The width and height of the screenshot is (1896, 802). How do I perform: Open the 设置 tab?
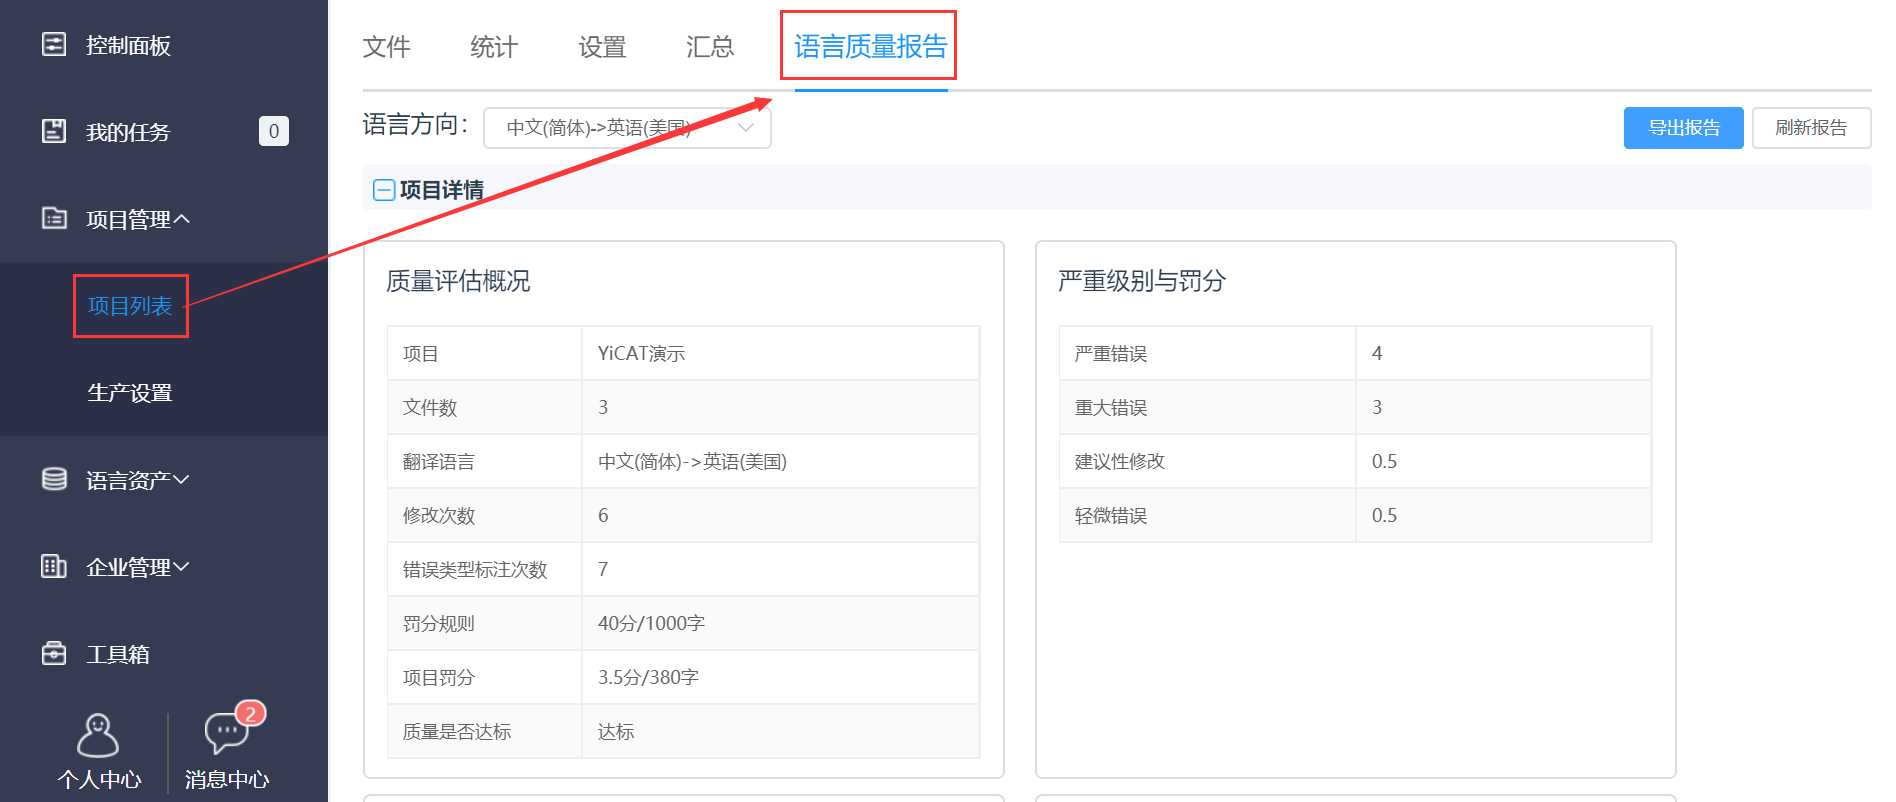pyautogui.click(x=602, y=47)
